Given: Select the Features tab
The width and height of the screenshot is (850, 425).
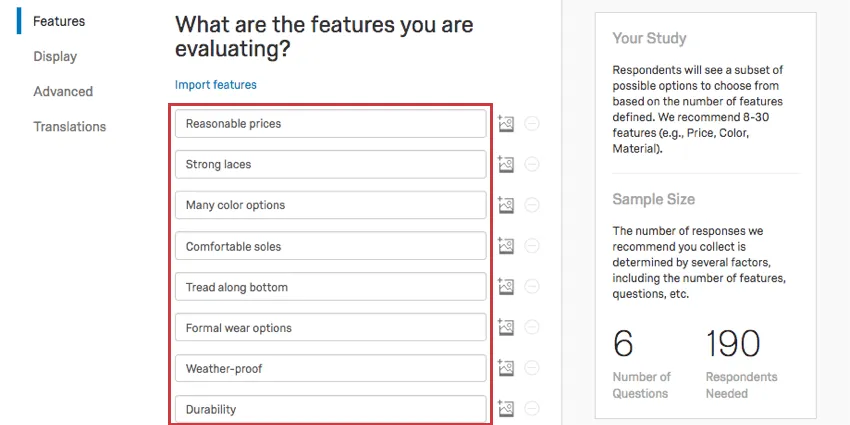Looking at the screenshot, I should tap(59, 21).
